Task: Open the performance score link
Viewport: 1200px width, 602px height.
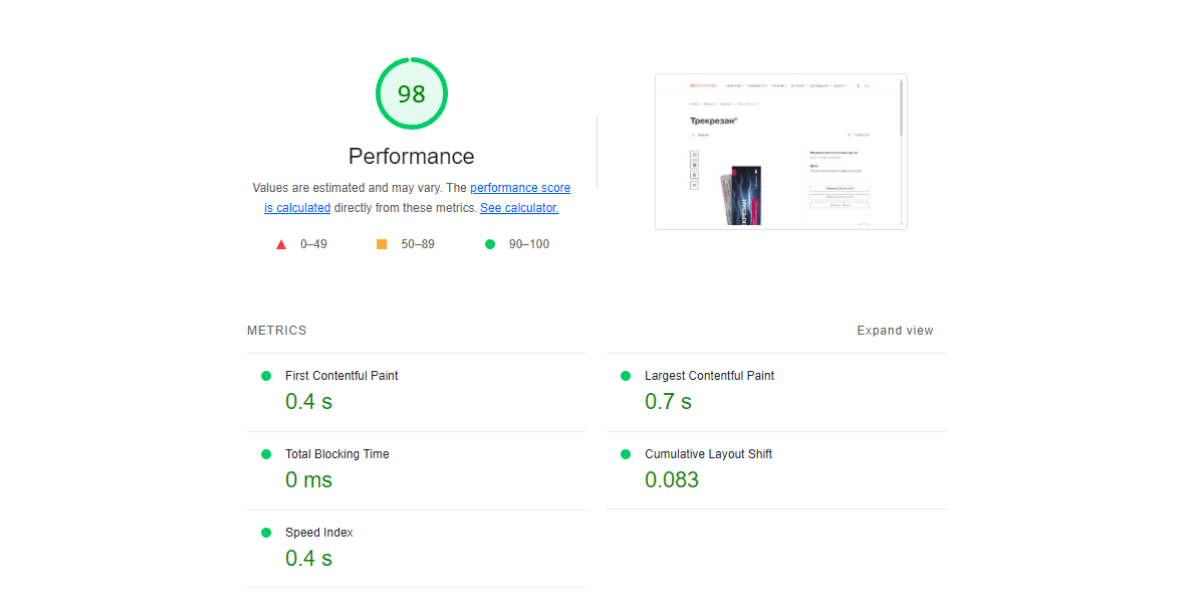Action: pyautogui.click(x=520, y=187)
